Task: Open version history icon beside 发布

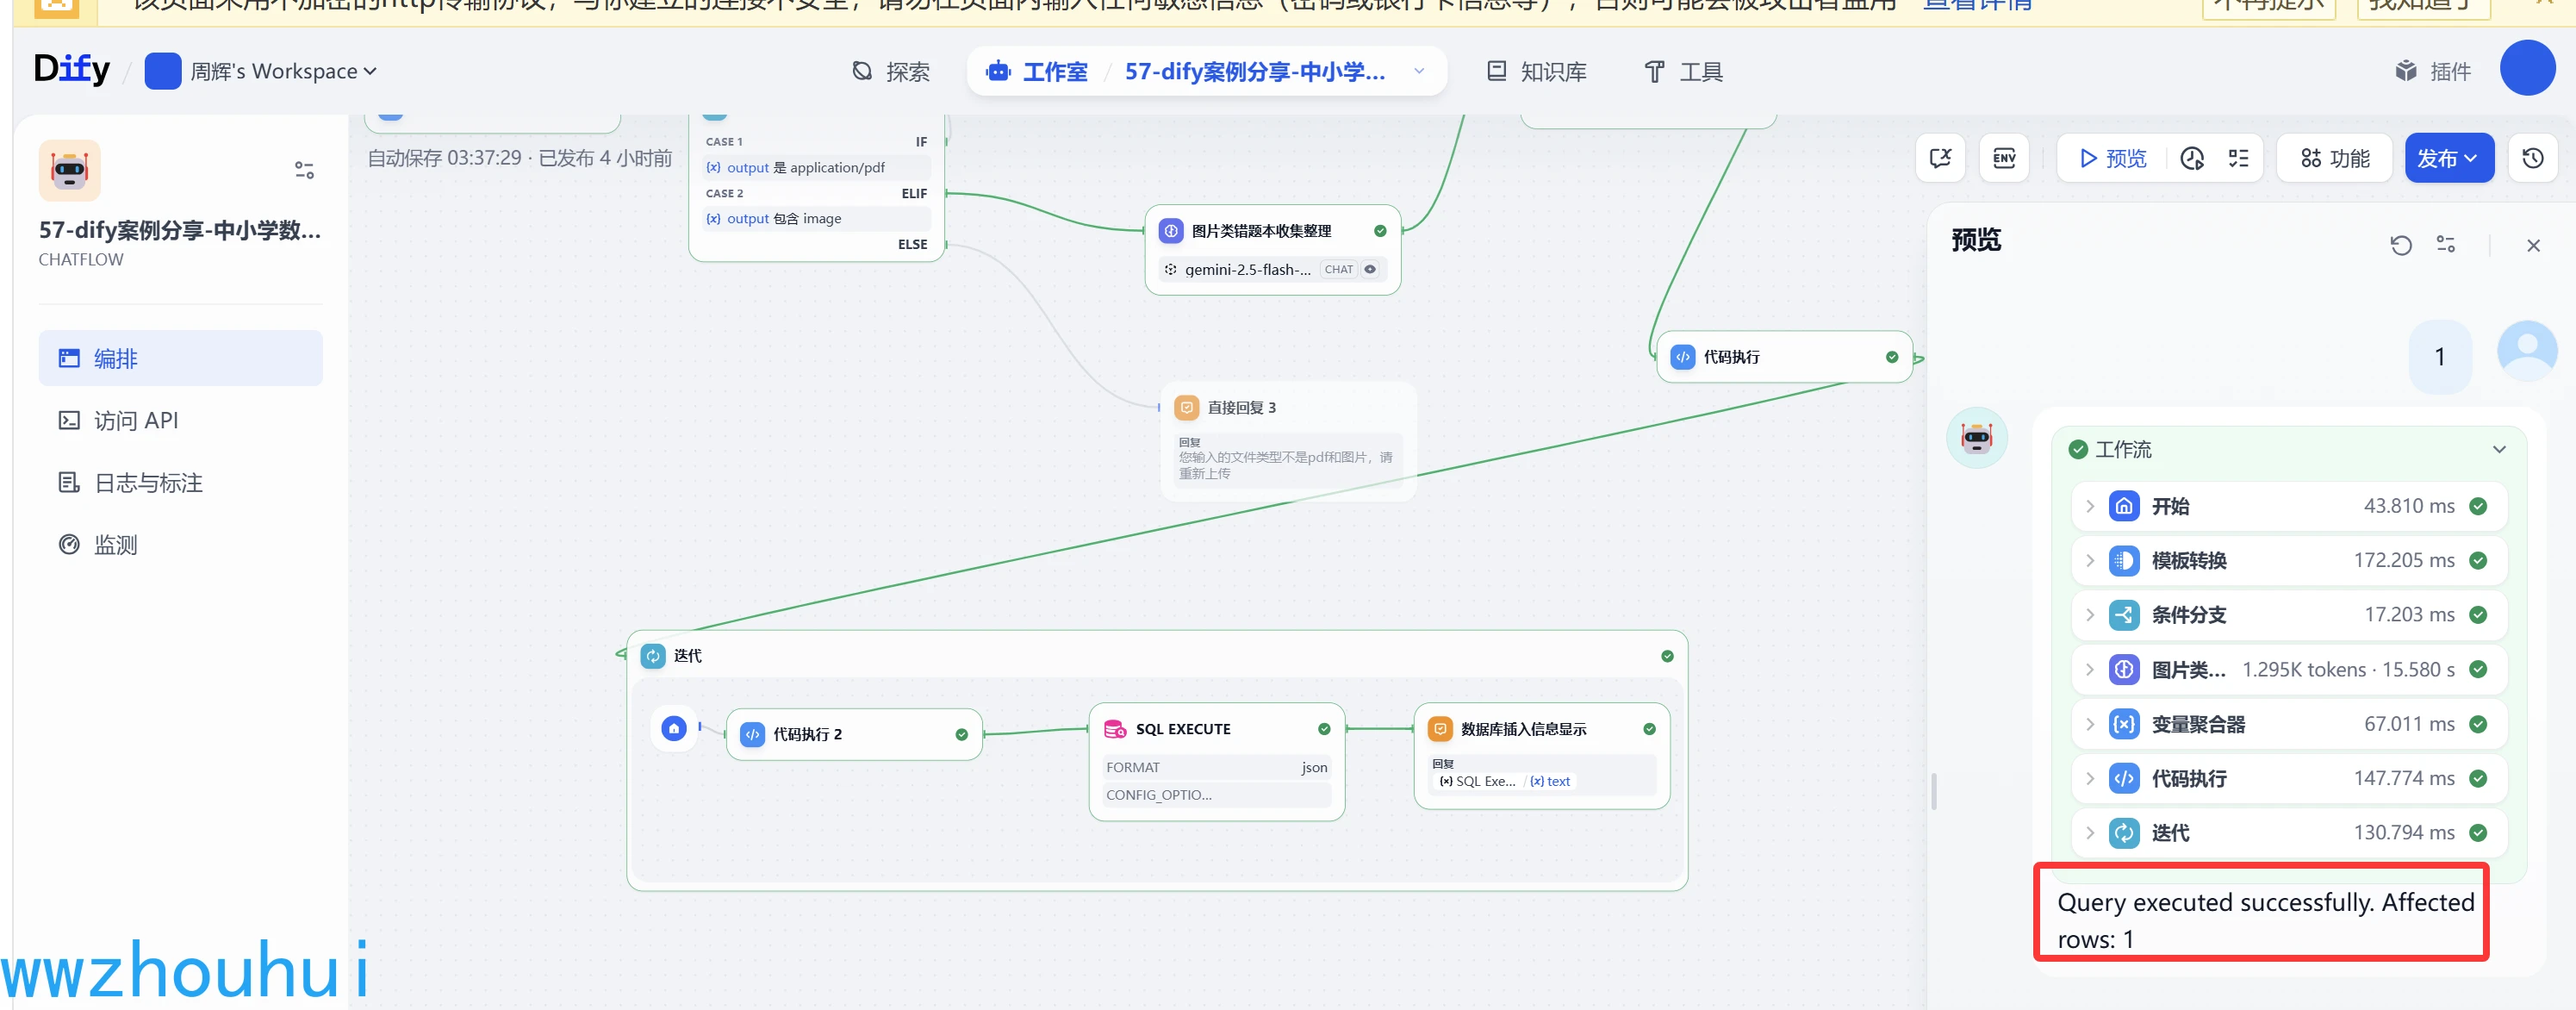Action: click(x=2532, y=158)
